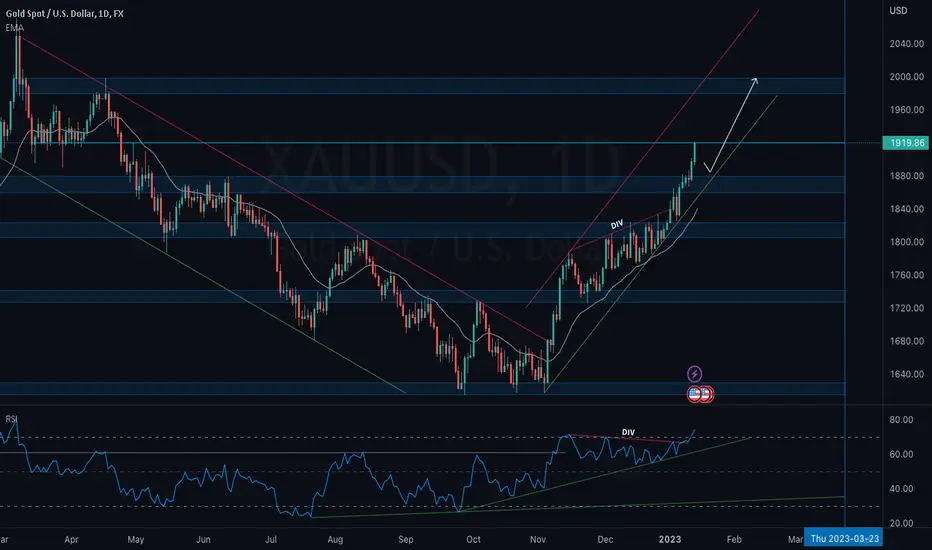Click the Sep label on time axis
Image resolution: width=932 pixels, height=550 pixels.
pos(405,539)
